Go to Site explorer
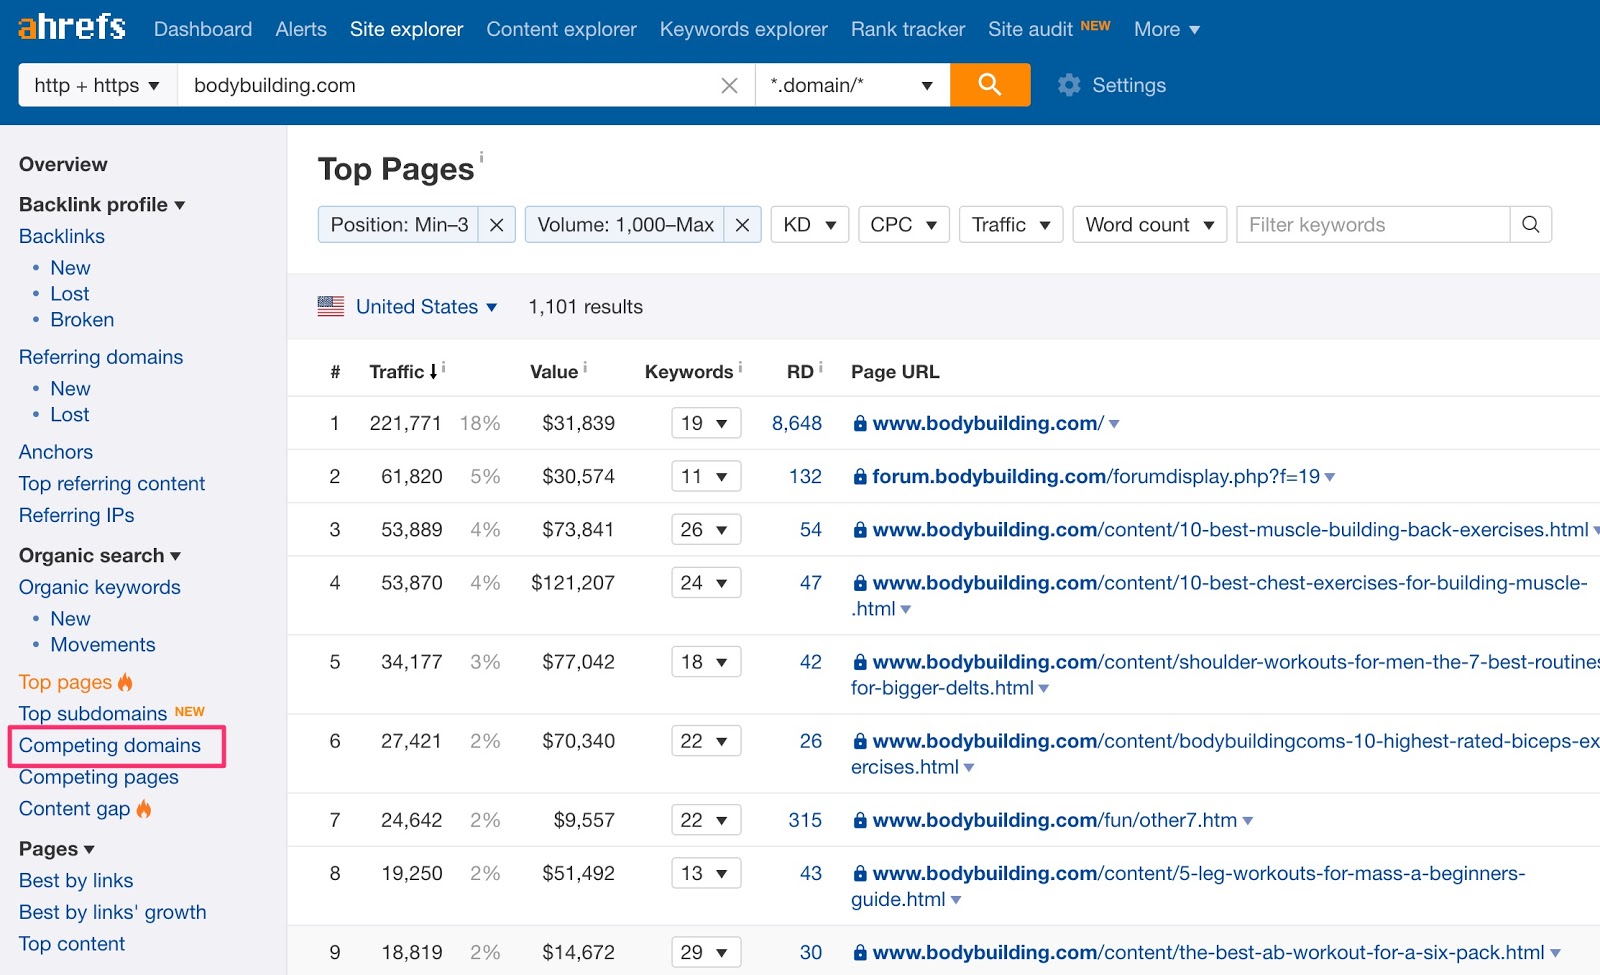Viewport: 1600px width, 975px height. 406,29
